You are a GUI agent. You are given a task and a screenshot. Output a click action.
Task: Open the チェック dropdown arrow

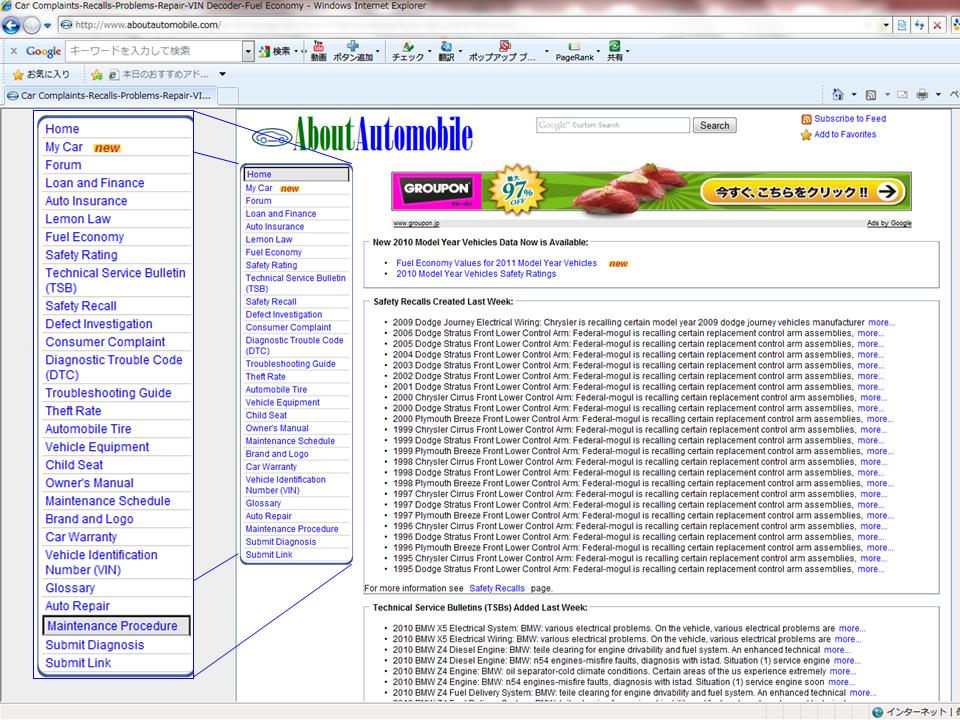click(430, 51)
